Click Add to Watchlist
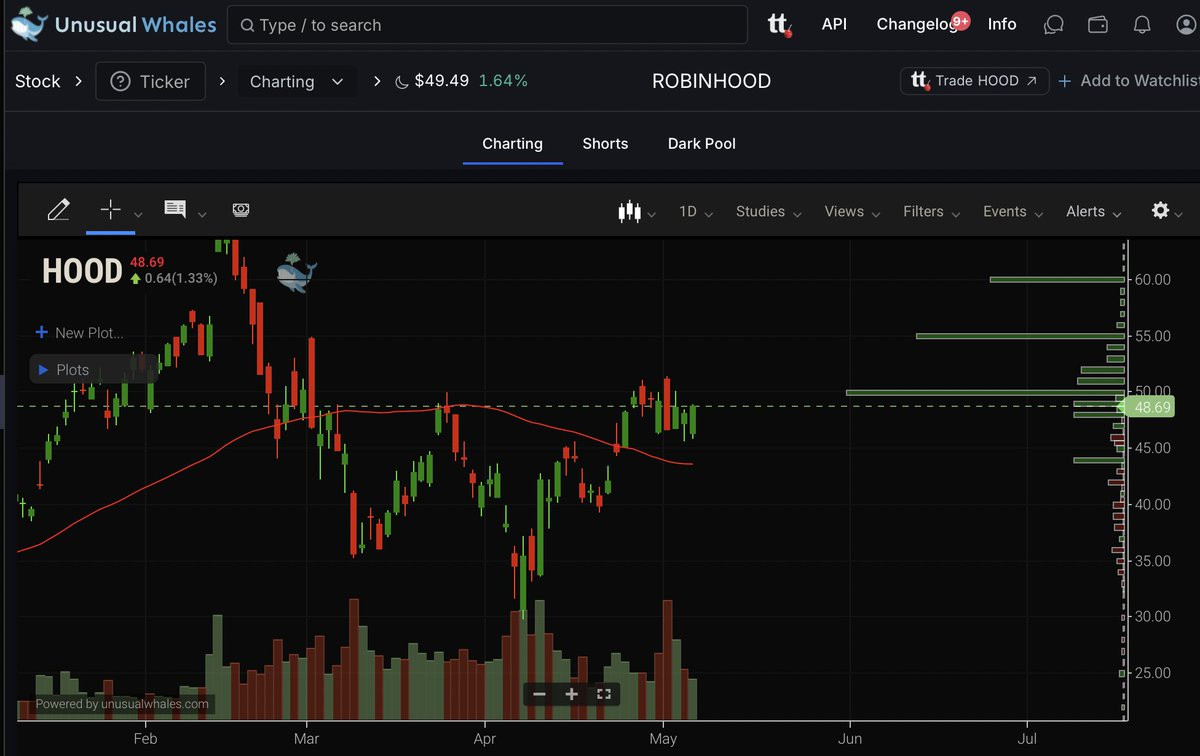The image size is (1200, 756). coord(1128,81)
